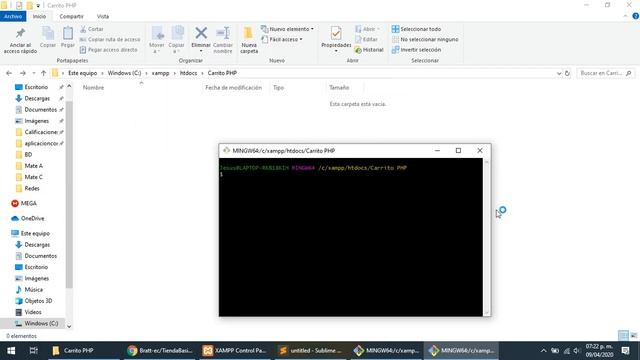The height and width of the screenshot is (360, 640).
Task: Open the notification center icon
Action: tap(625, 351)
